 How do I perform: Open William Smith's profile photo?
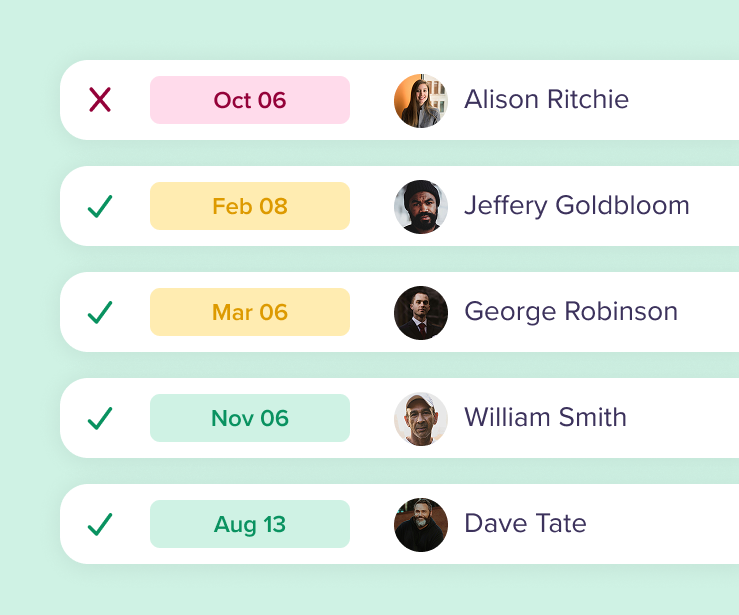point(421,418)
